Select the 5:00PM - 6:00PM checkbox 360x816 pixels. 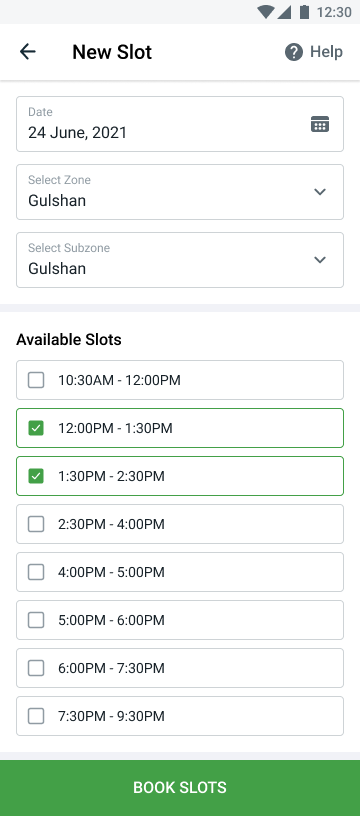[x=36, y=620]
